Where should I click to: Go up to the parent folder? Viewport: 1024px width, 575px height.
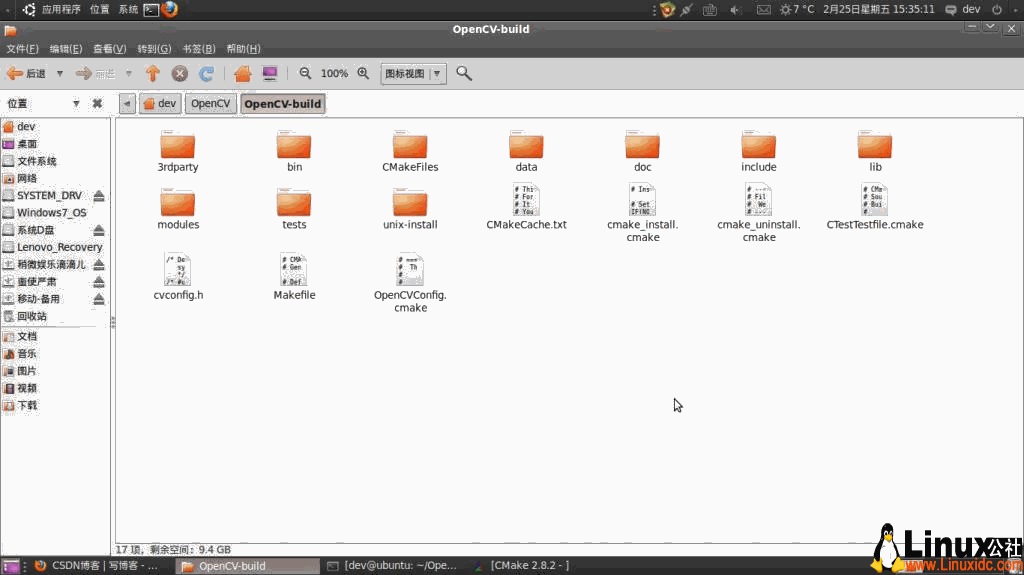(153, 73)
